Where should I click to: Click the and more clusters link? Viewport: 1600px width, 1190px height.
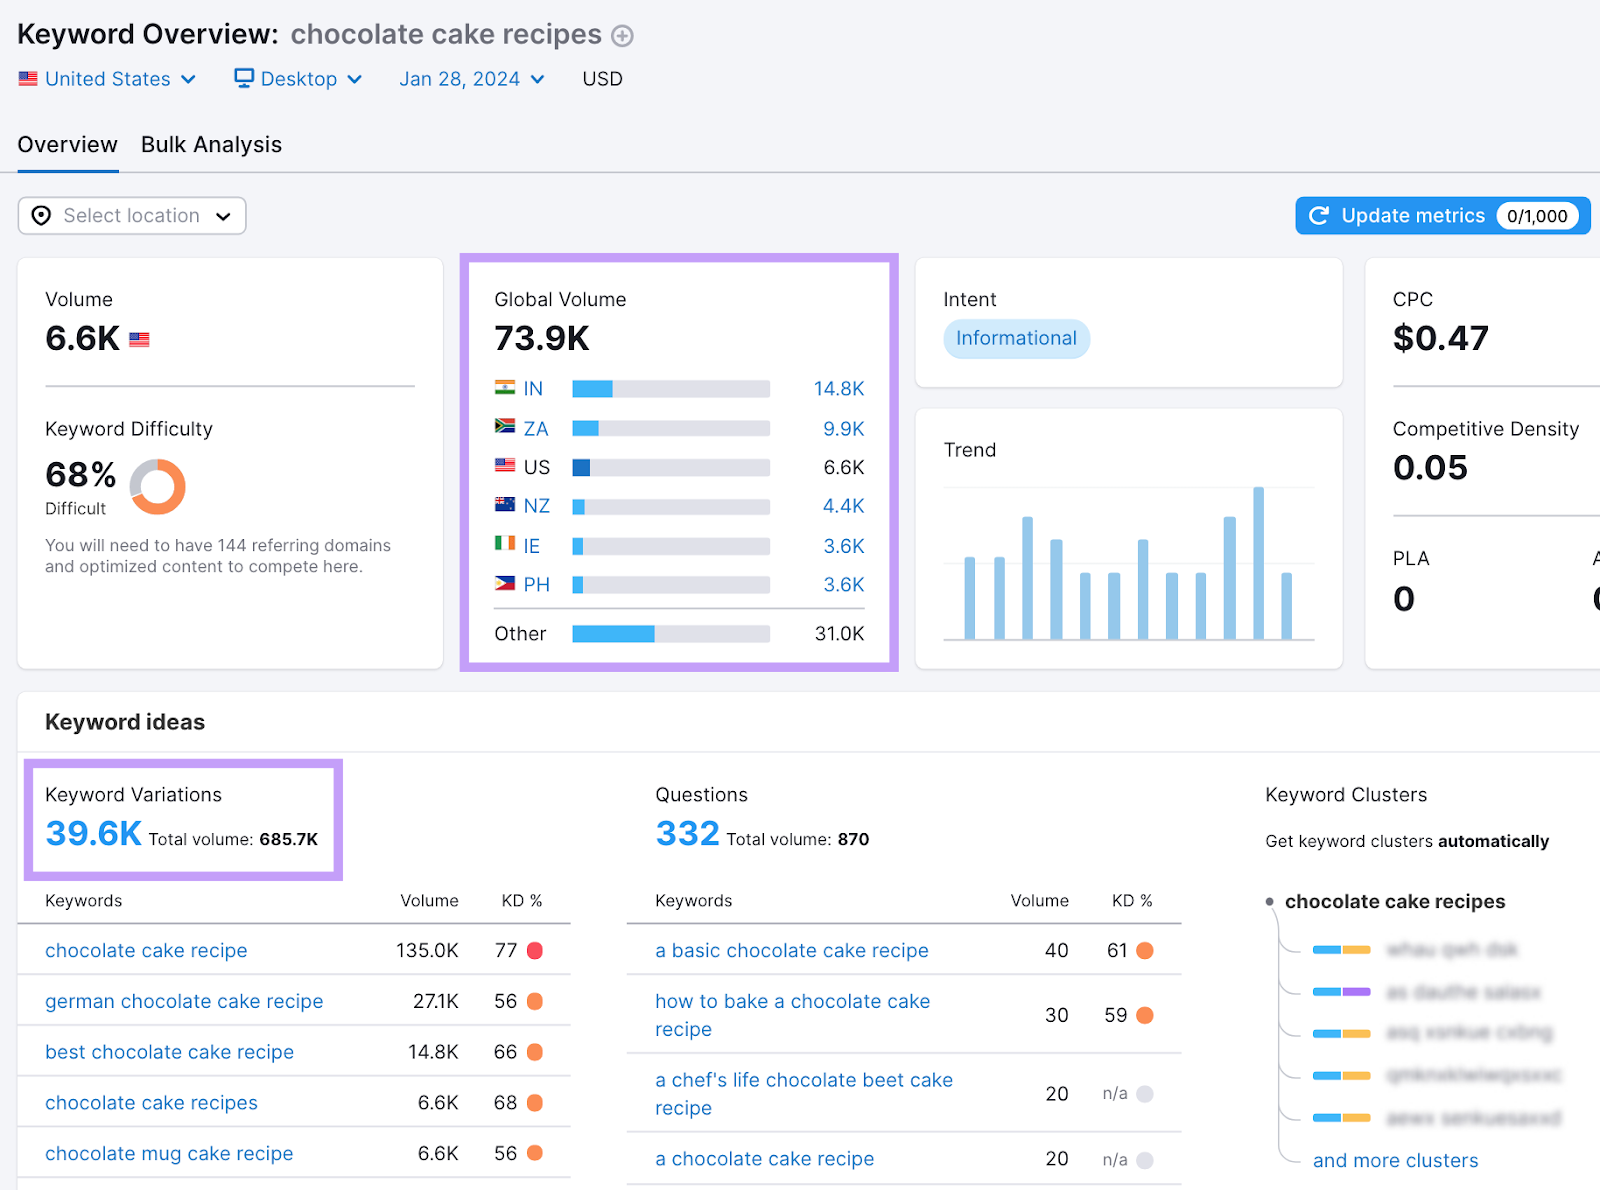[1395, 1160]
